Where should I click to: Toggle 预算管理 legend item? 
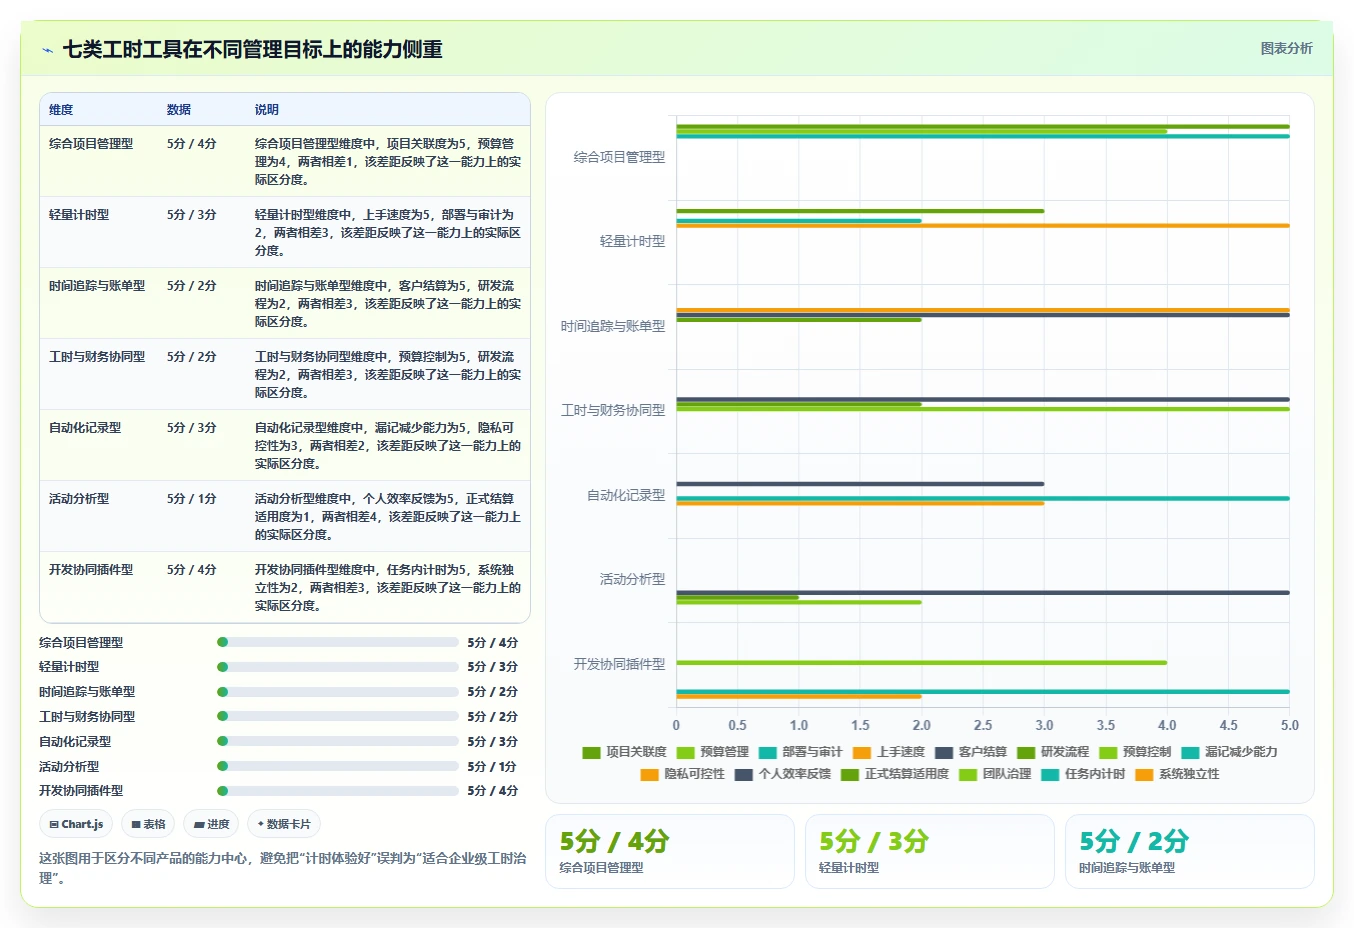tap(712, 752)
